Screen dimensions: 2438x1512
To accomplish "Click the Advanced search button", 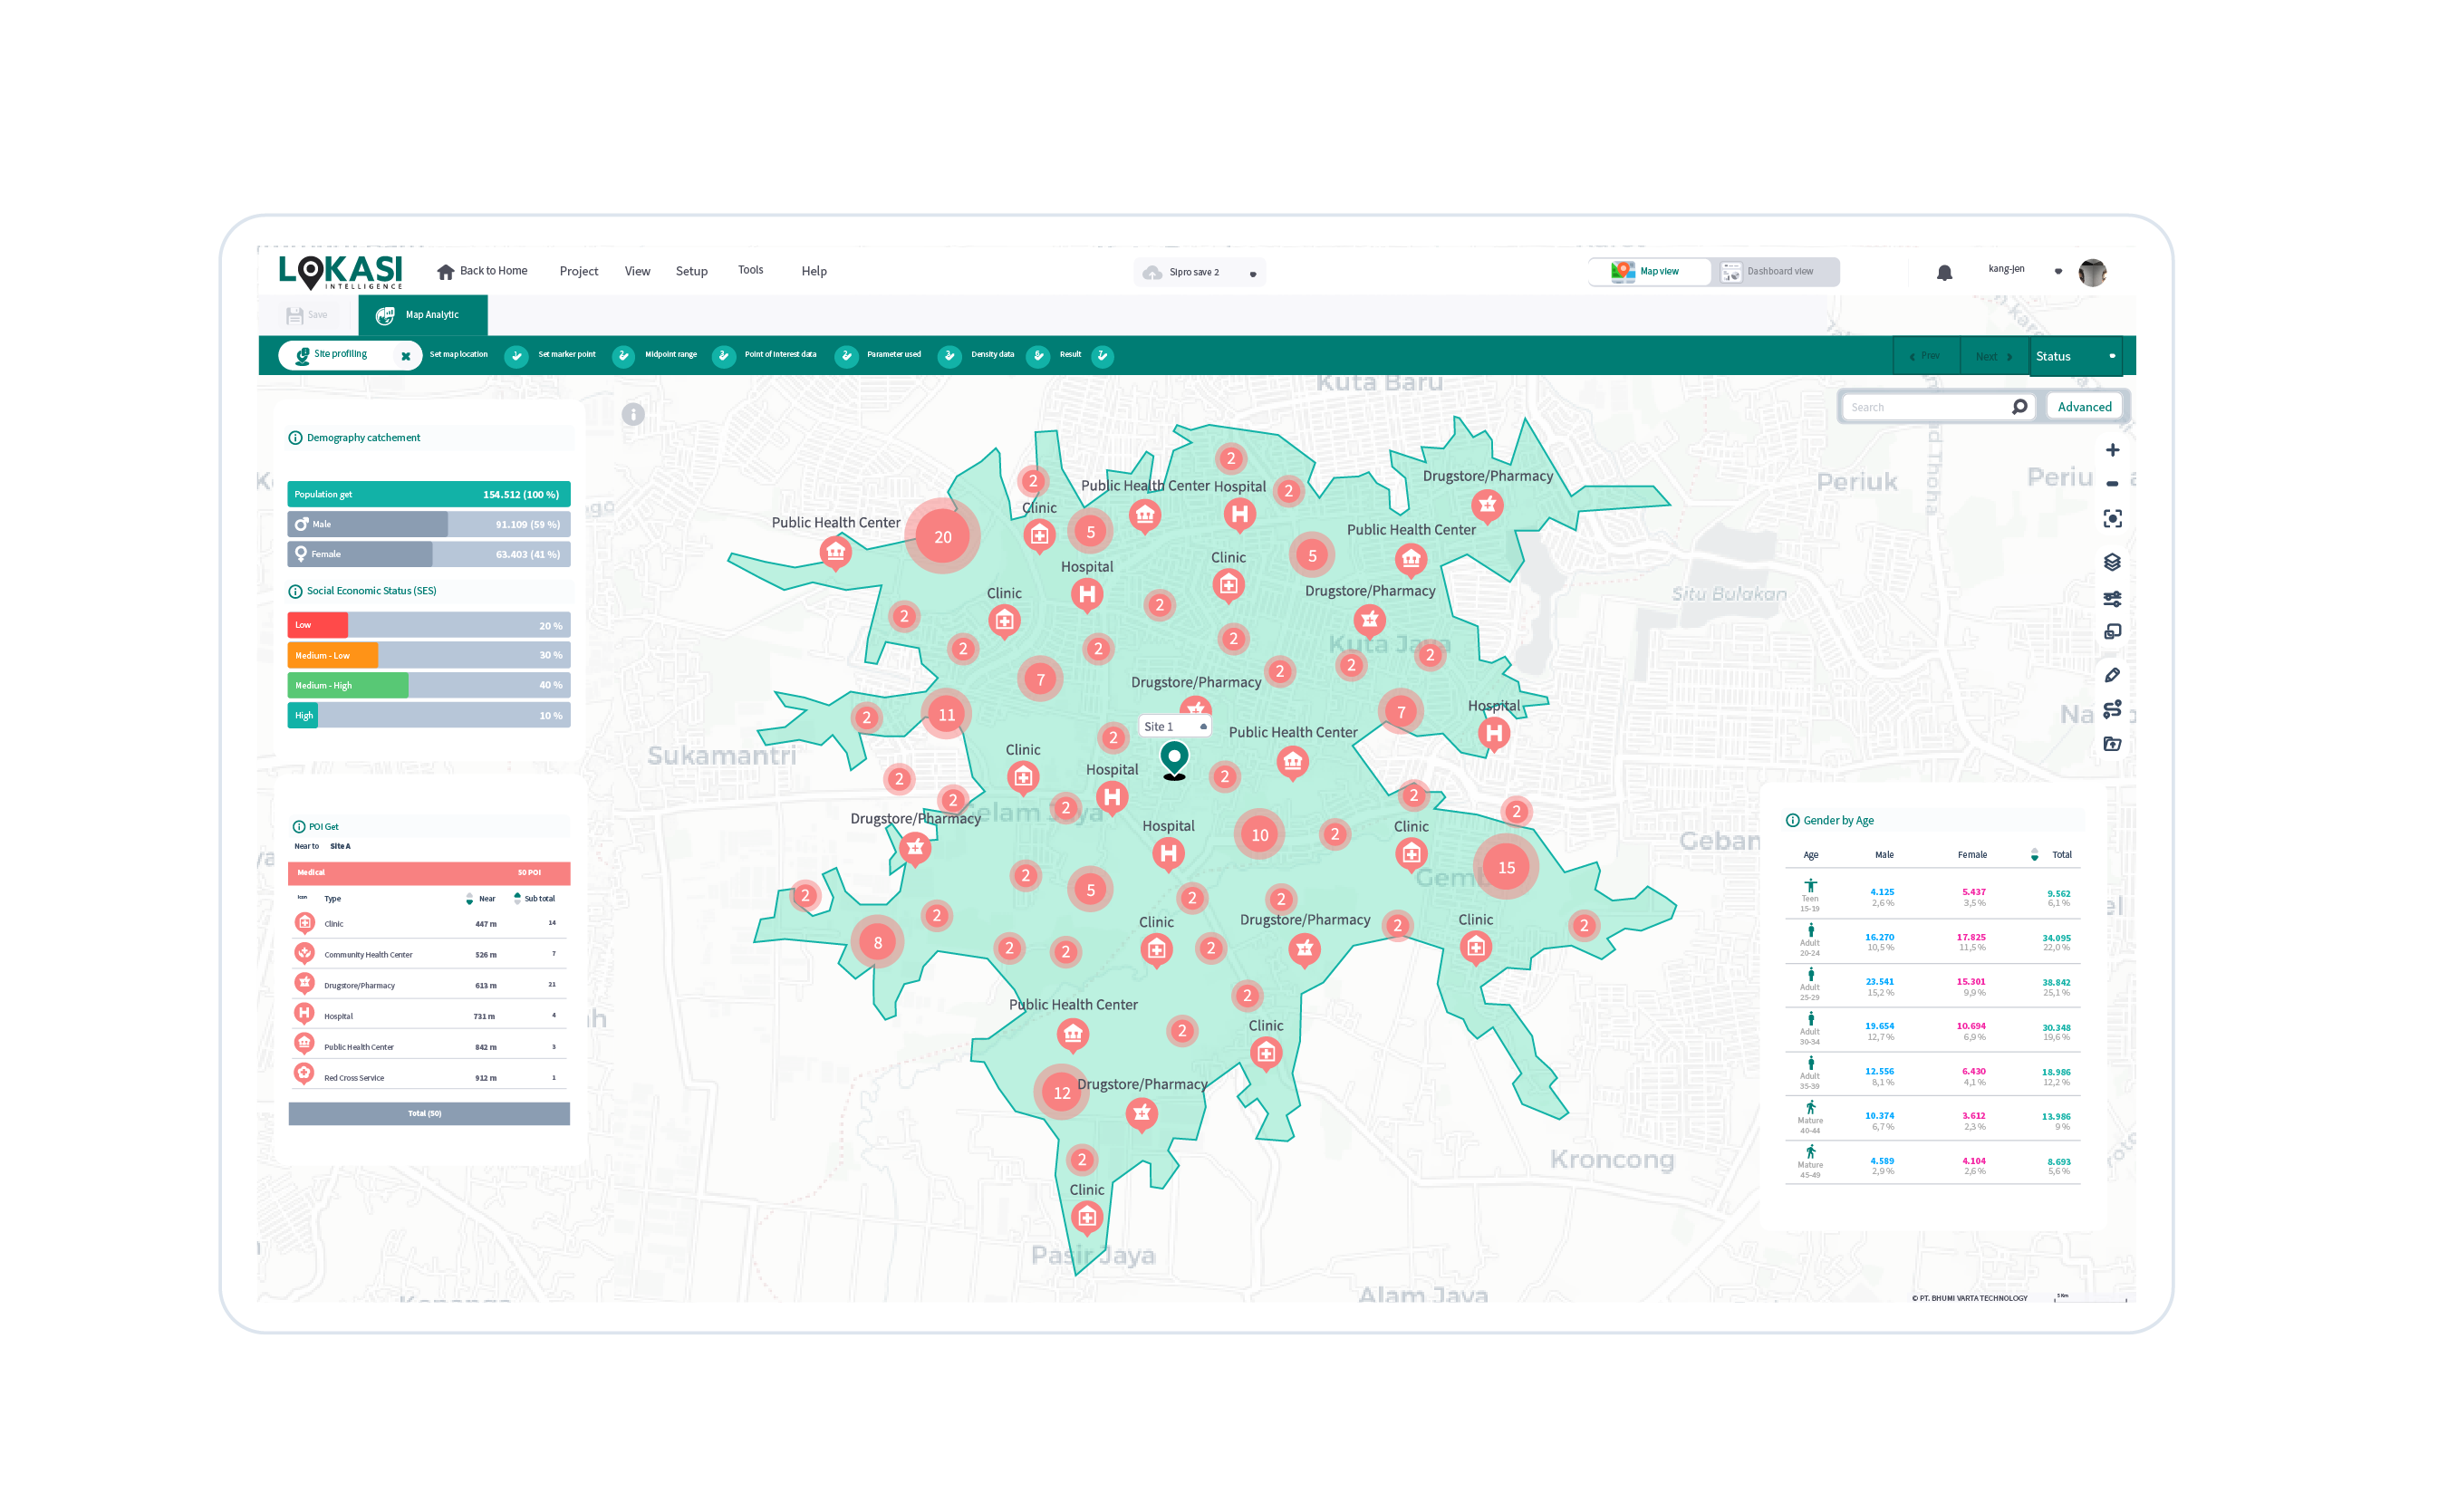I will [x=2083, y=407].
